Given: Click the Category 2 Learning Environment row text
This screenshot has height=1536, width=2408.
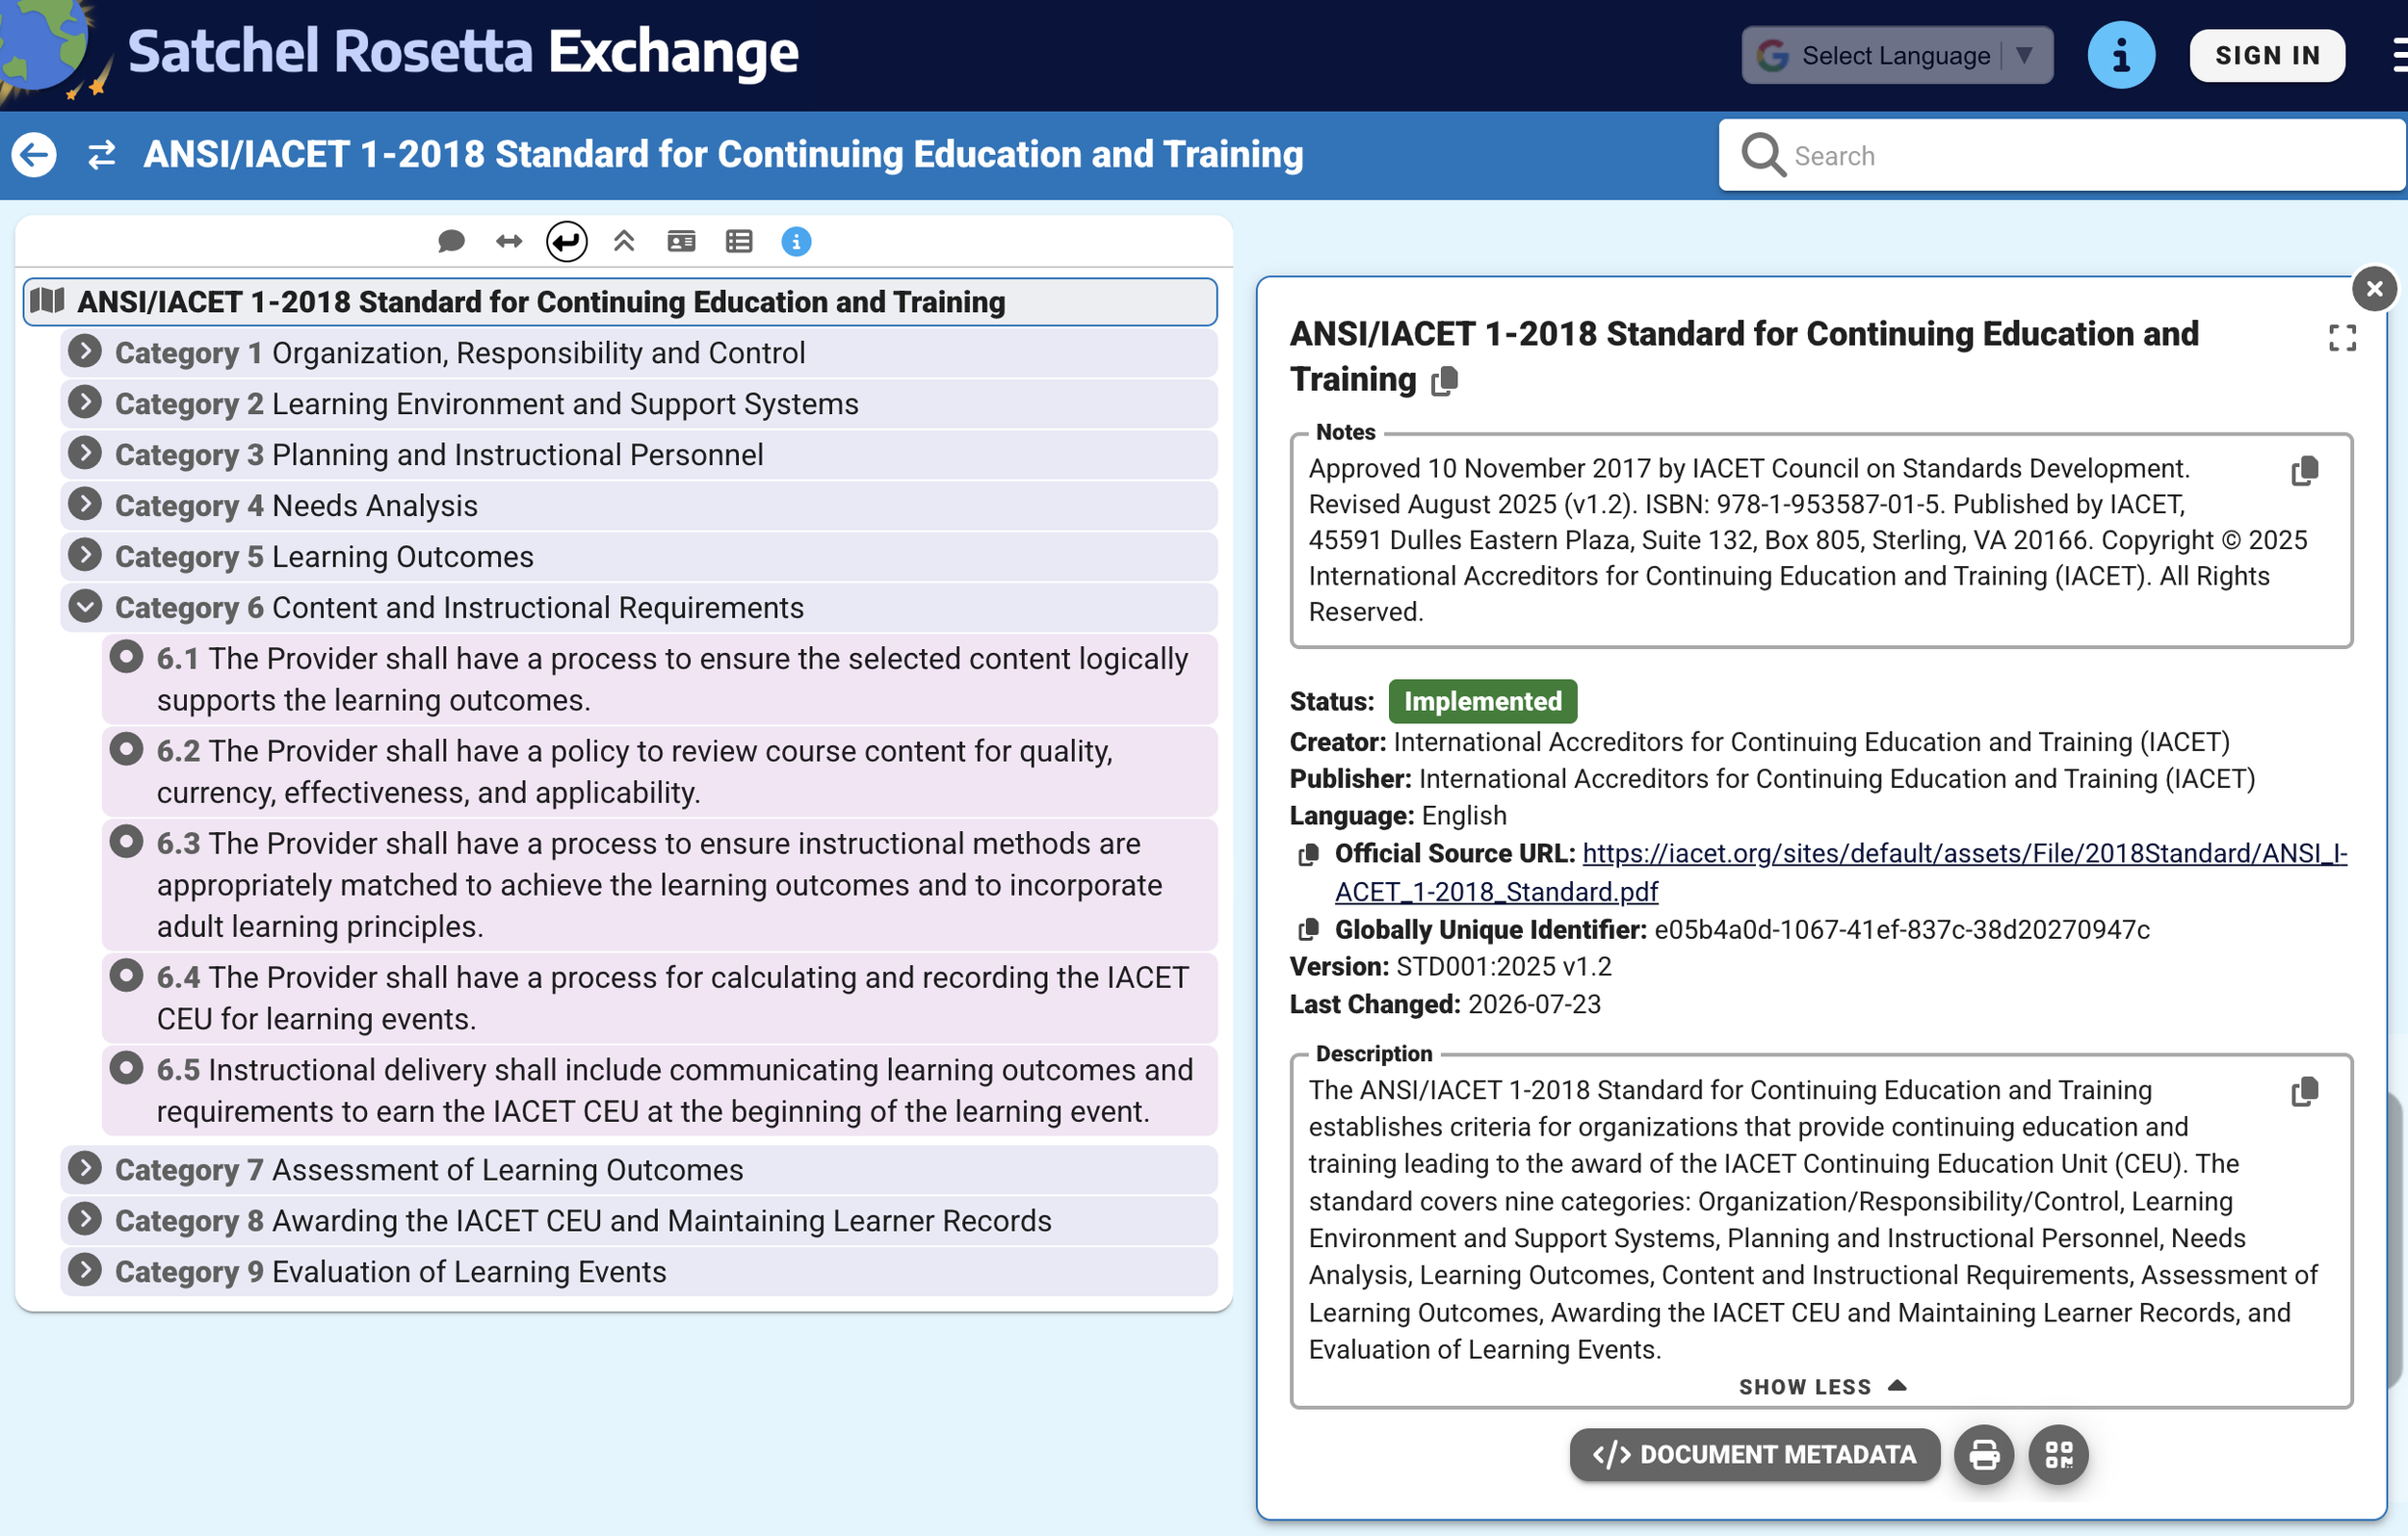Looking at the screenshot, I should point(487,404).
